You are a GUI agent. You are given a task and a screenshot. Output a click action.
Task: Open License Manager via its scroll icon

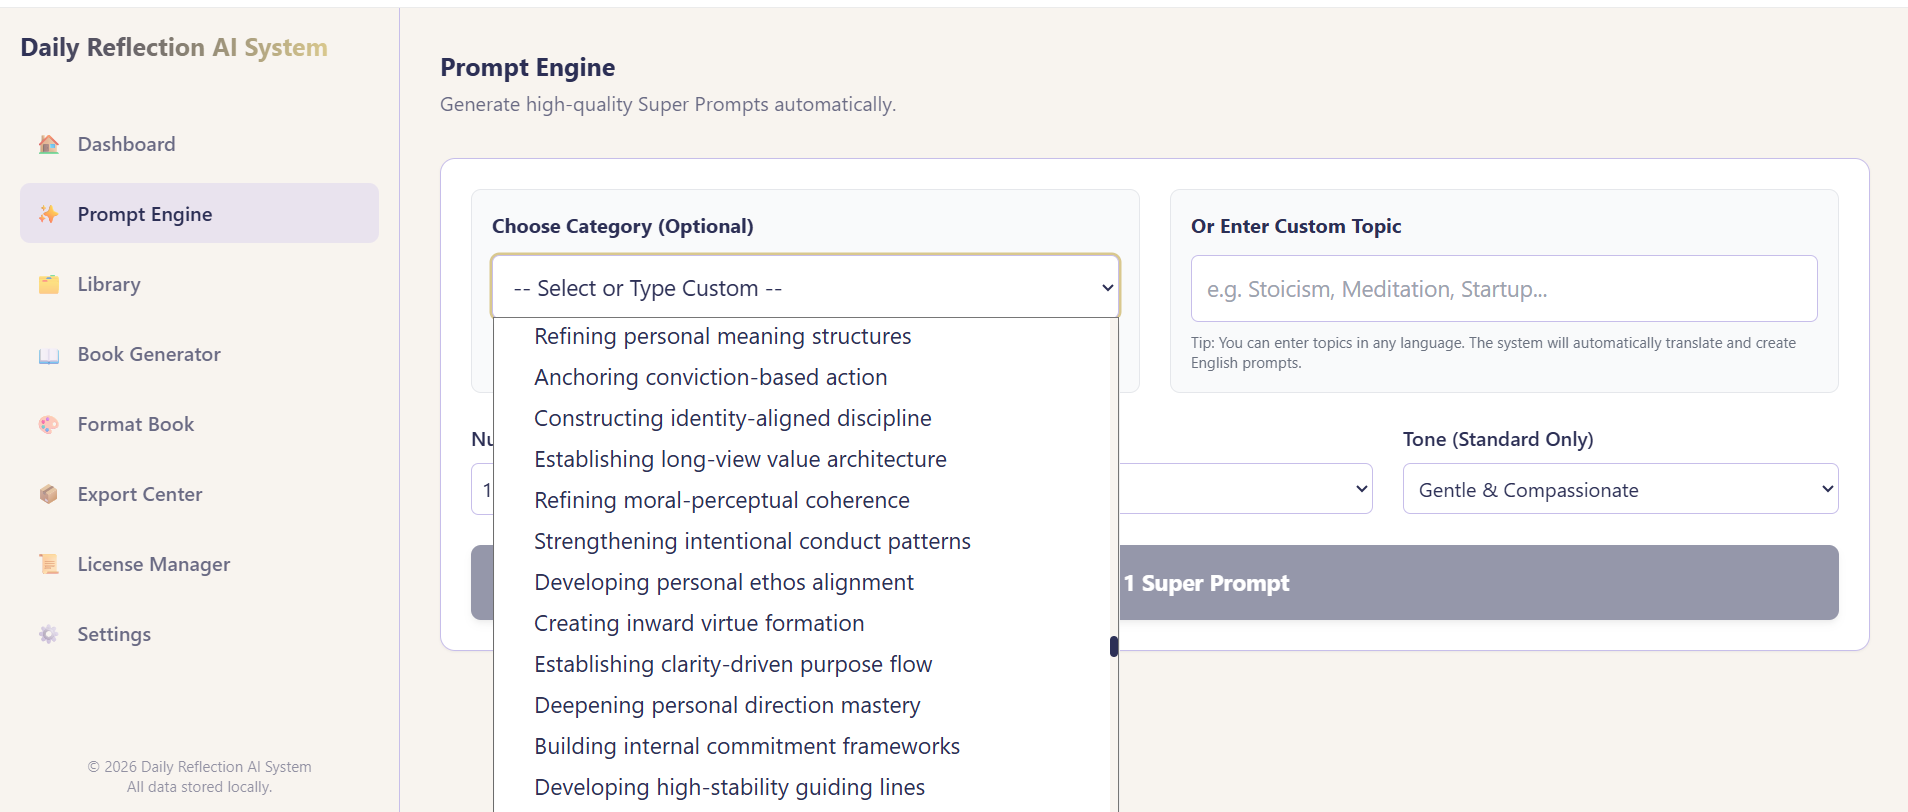pyautogui.click(x=47, y=564)
